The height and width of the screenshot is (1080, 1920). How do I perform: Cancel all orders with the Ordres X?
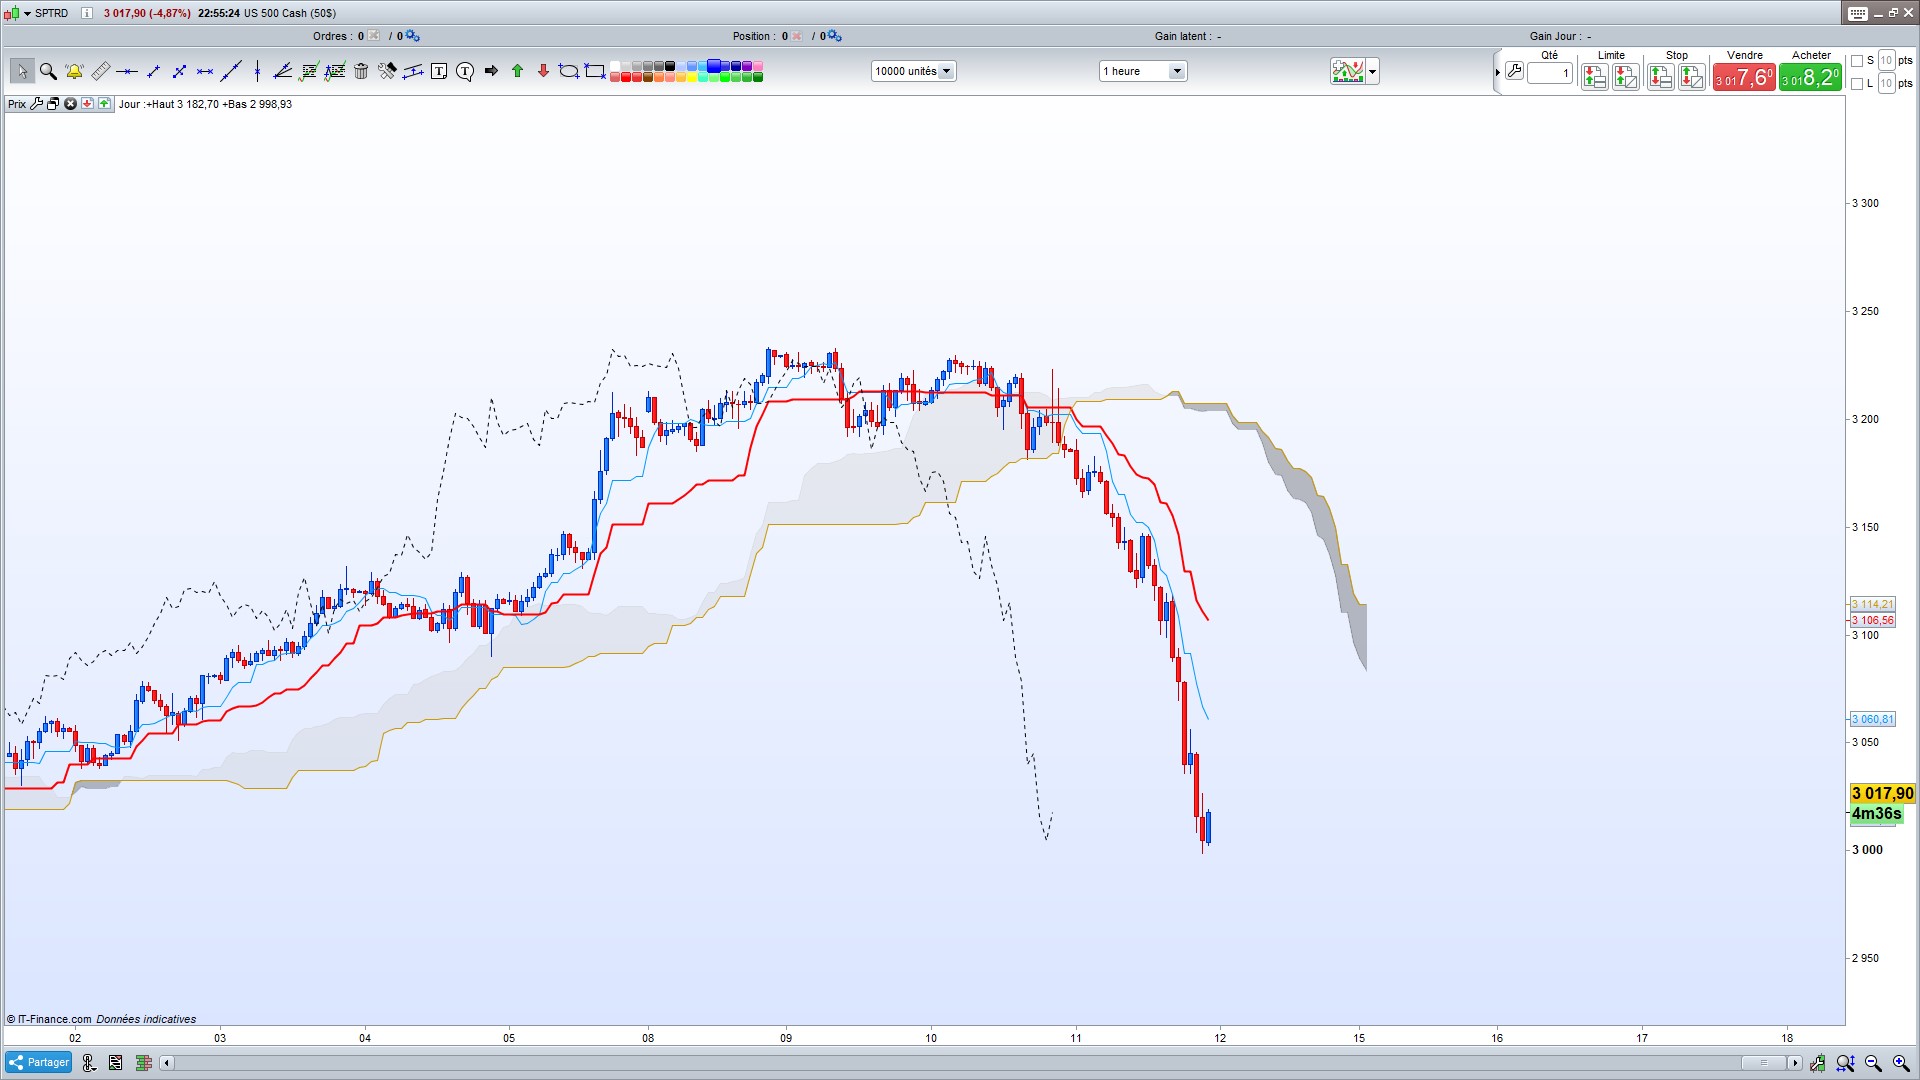[x=374, y=36]
